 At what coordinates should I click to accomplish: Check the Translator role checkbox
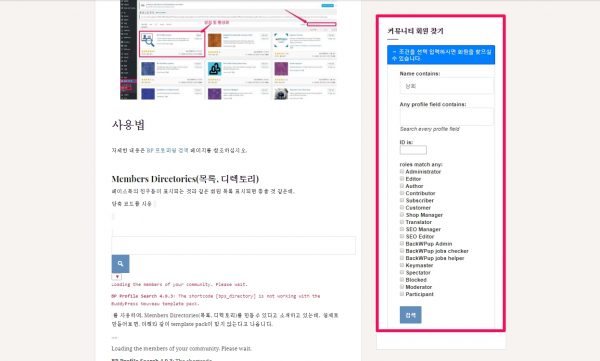(x=402, y=222)
